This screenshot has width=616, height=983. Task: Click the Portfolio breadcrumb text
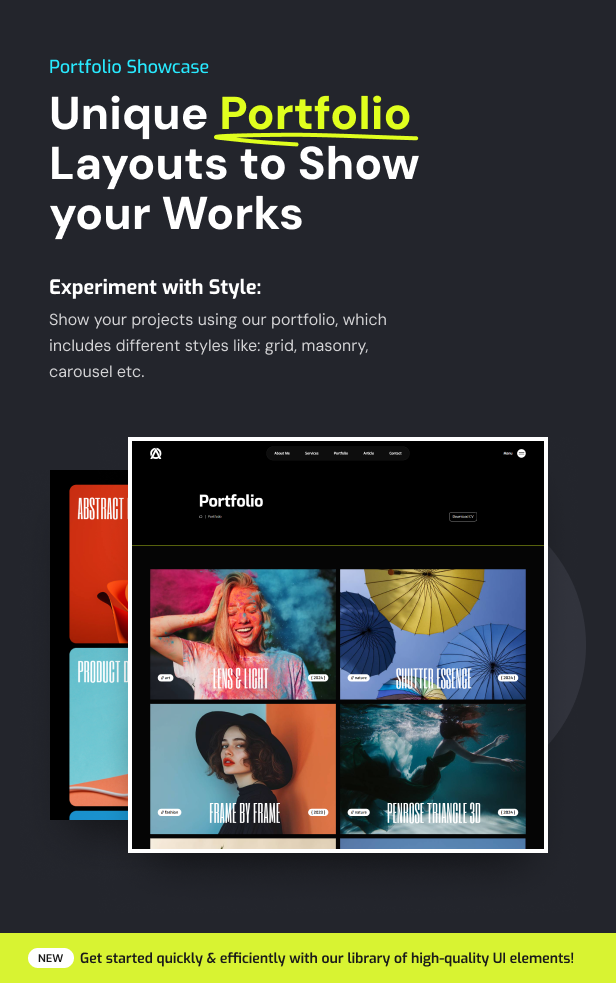(x=215, y=517)
